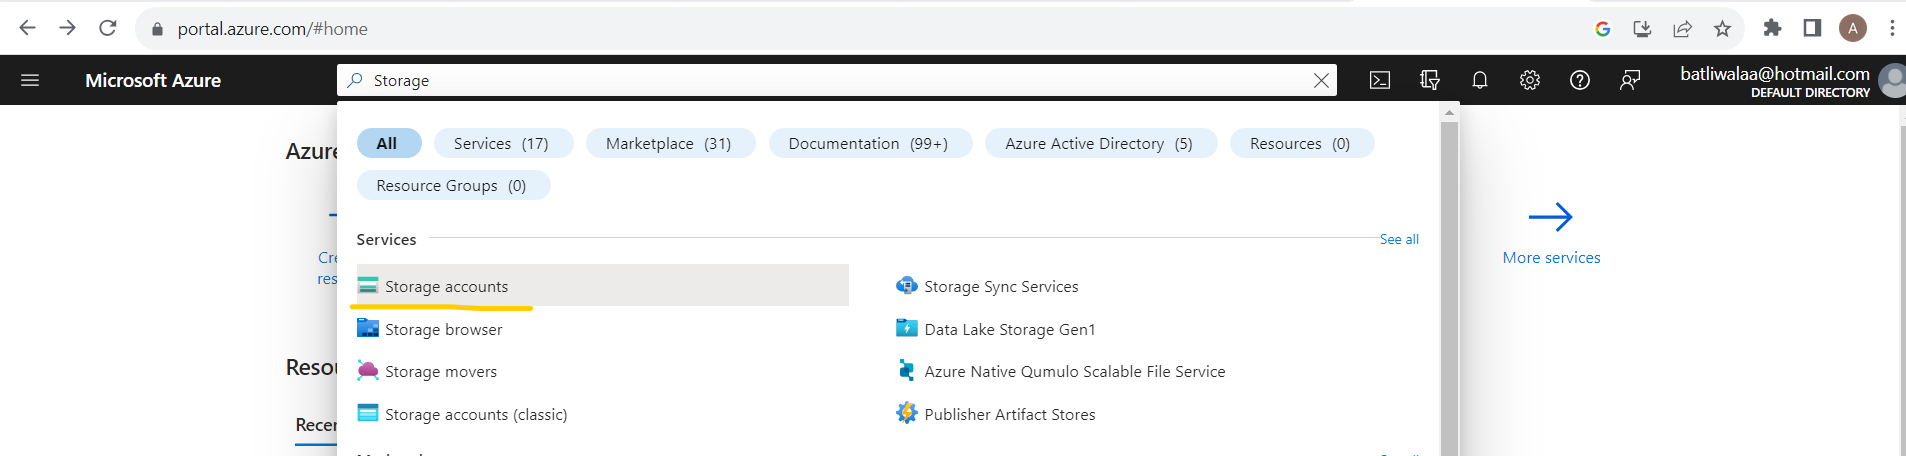Click See all services link

tap(1399, 240)
